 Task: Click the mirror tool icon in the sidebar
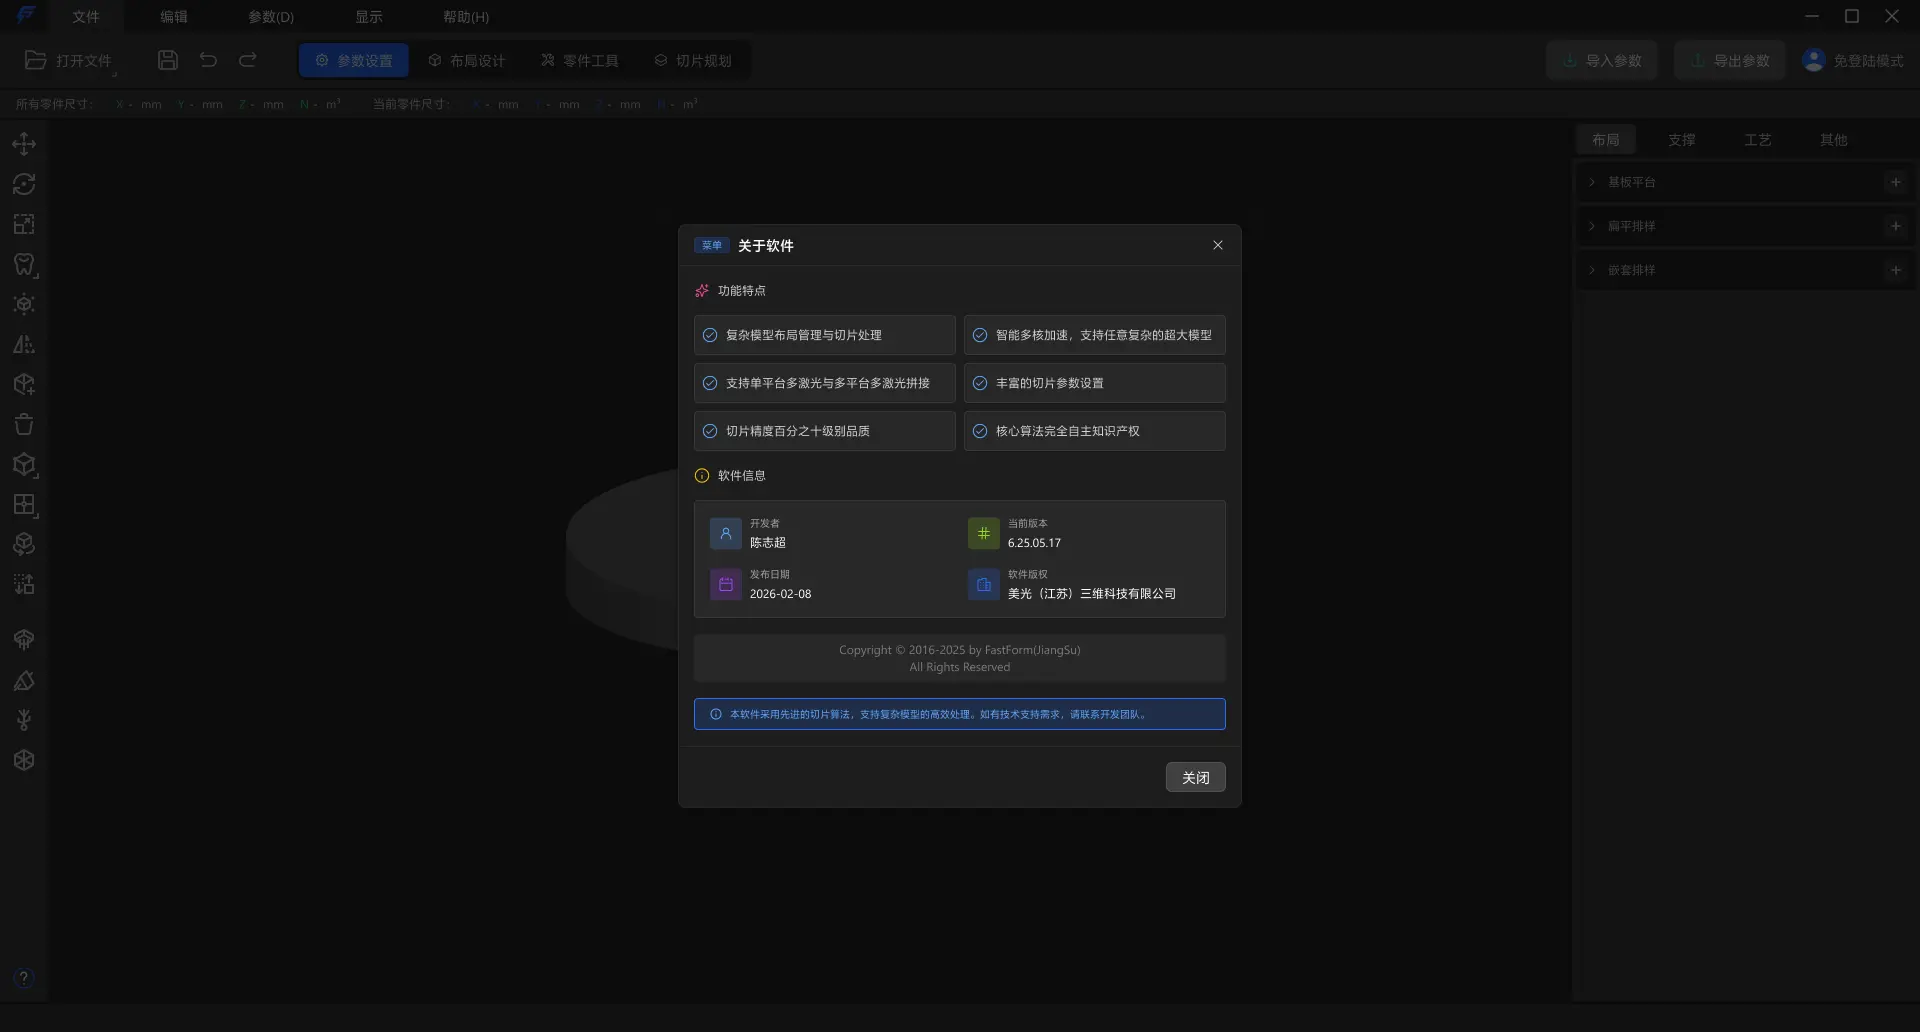coord(24,344)
